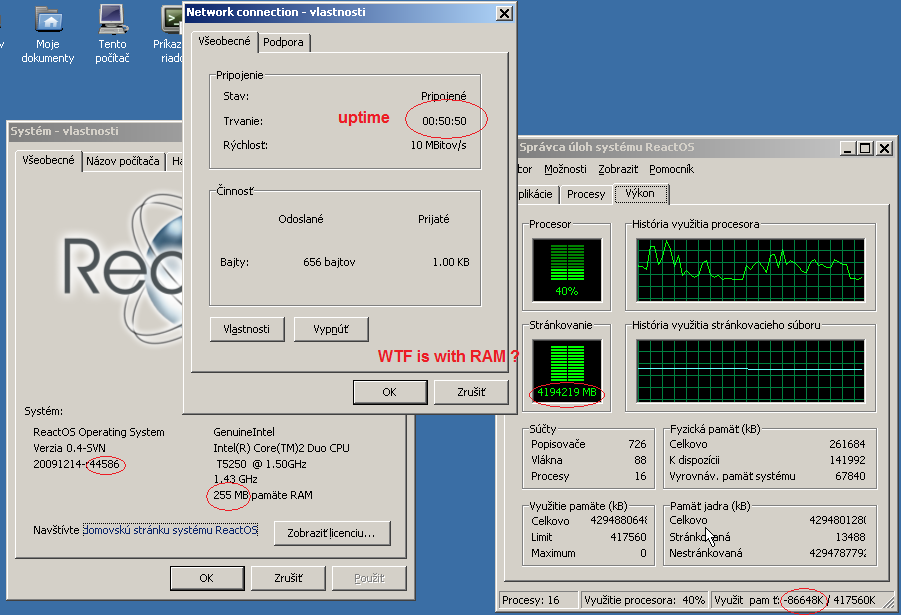Click the Vlastnosti button
Viewport: 901px width, 615px height.
[247, 329]
